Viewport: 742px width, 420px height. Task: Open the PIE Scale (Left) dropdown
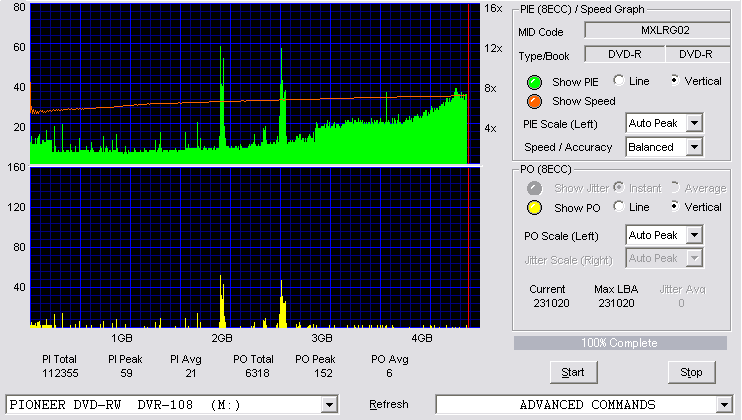coord(694,123)
